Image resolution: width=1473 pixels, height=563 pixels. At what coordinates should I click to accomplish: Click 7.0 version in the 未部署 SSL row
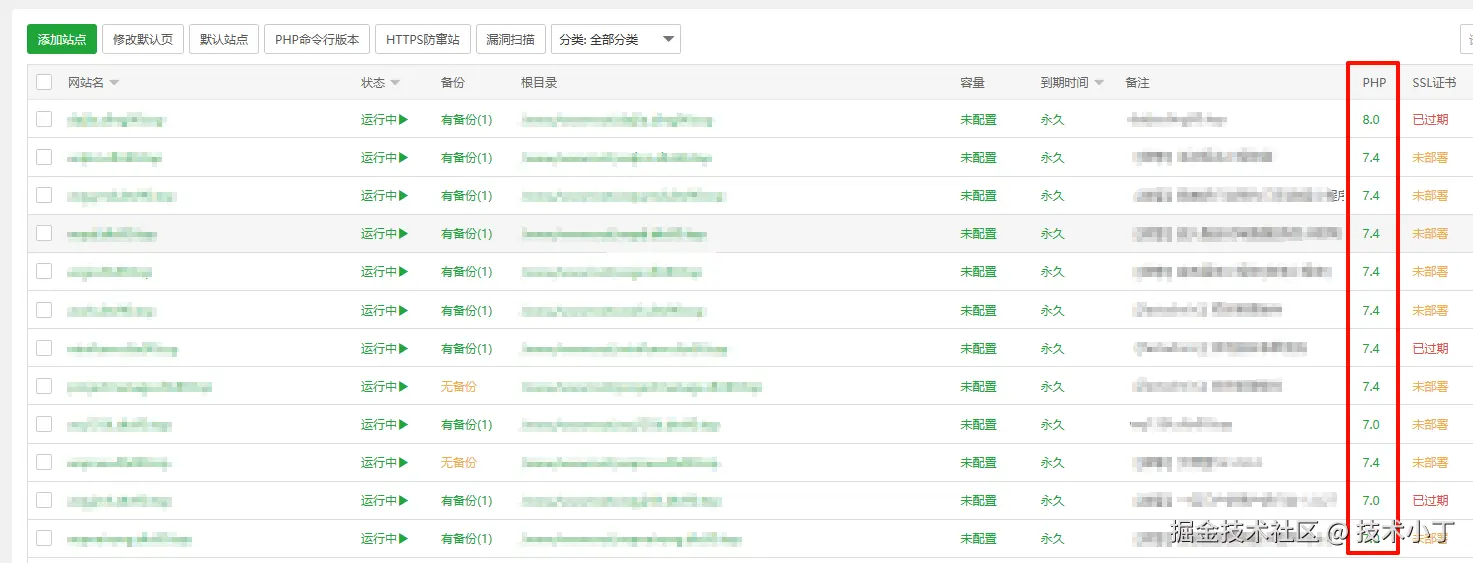(x=1370, y=425)
